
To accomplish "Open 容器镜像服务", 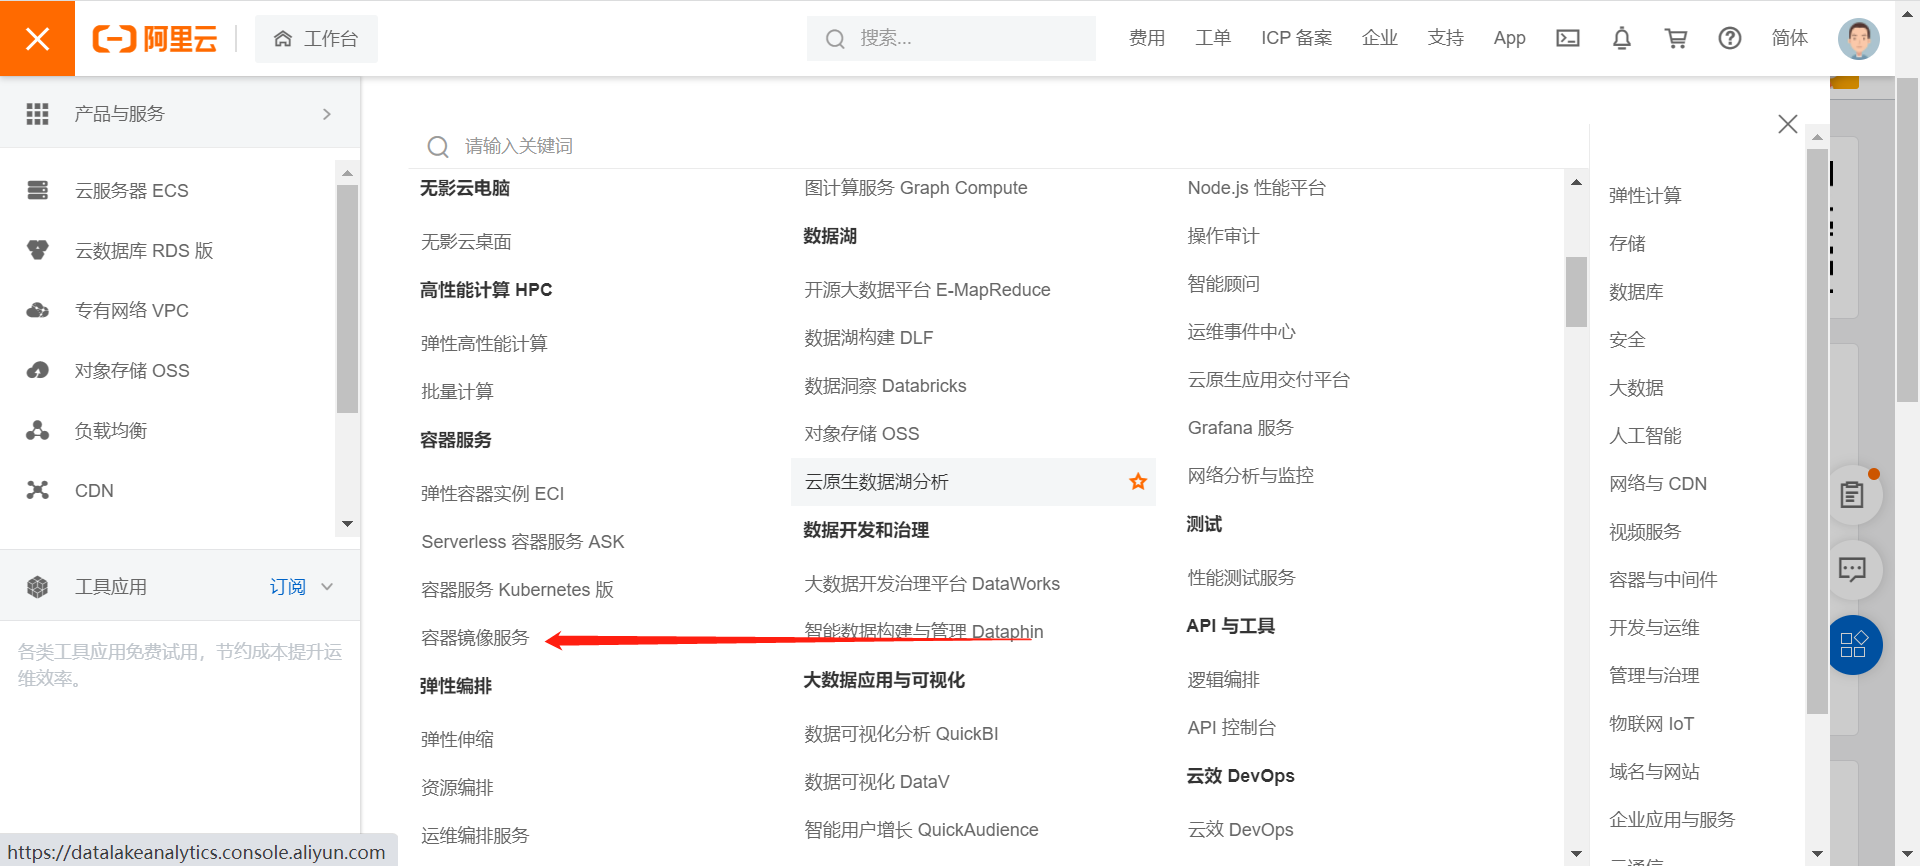I will (475, 638).
